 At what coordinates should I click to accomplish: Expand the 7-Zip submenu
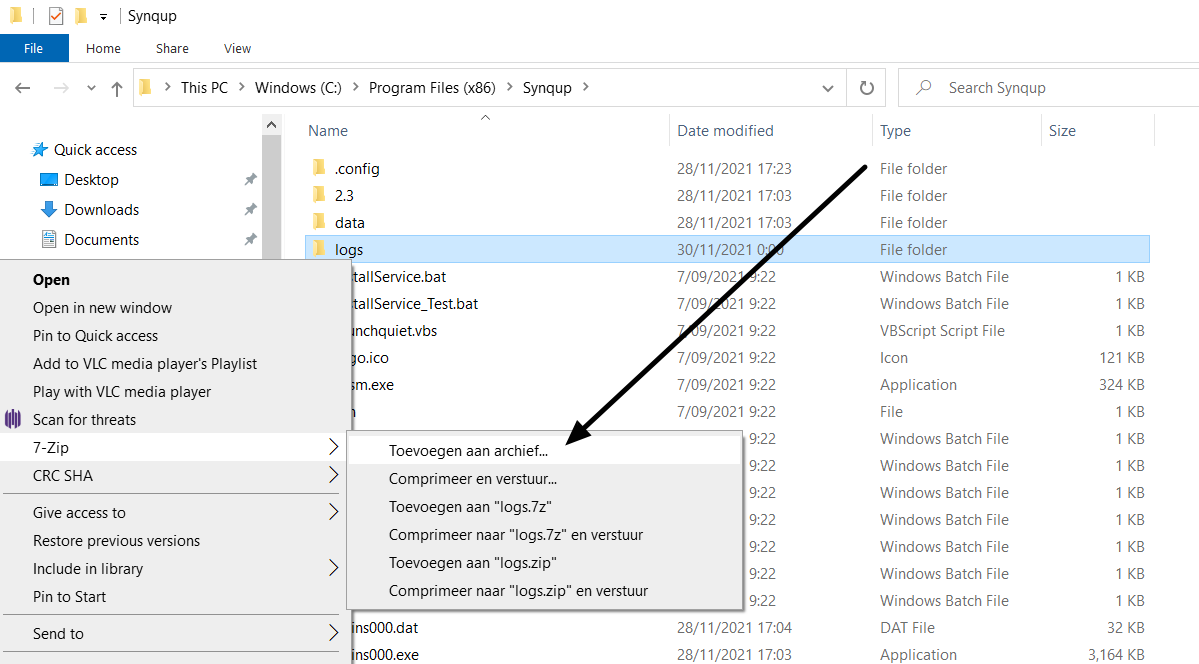coord(174,448)
